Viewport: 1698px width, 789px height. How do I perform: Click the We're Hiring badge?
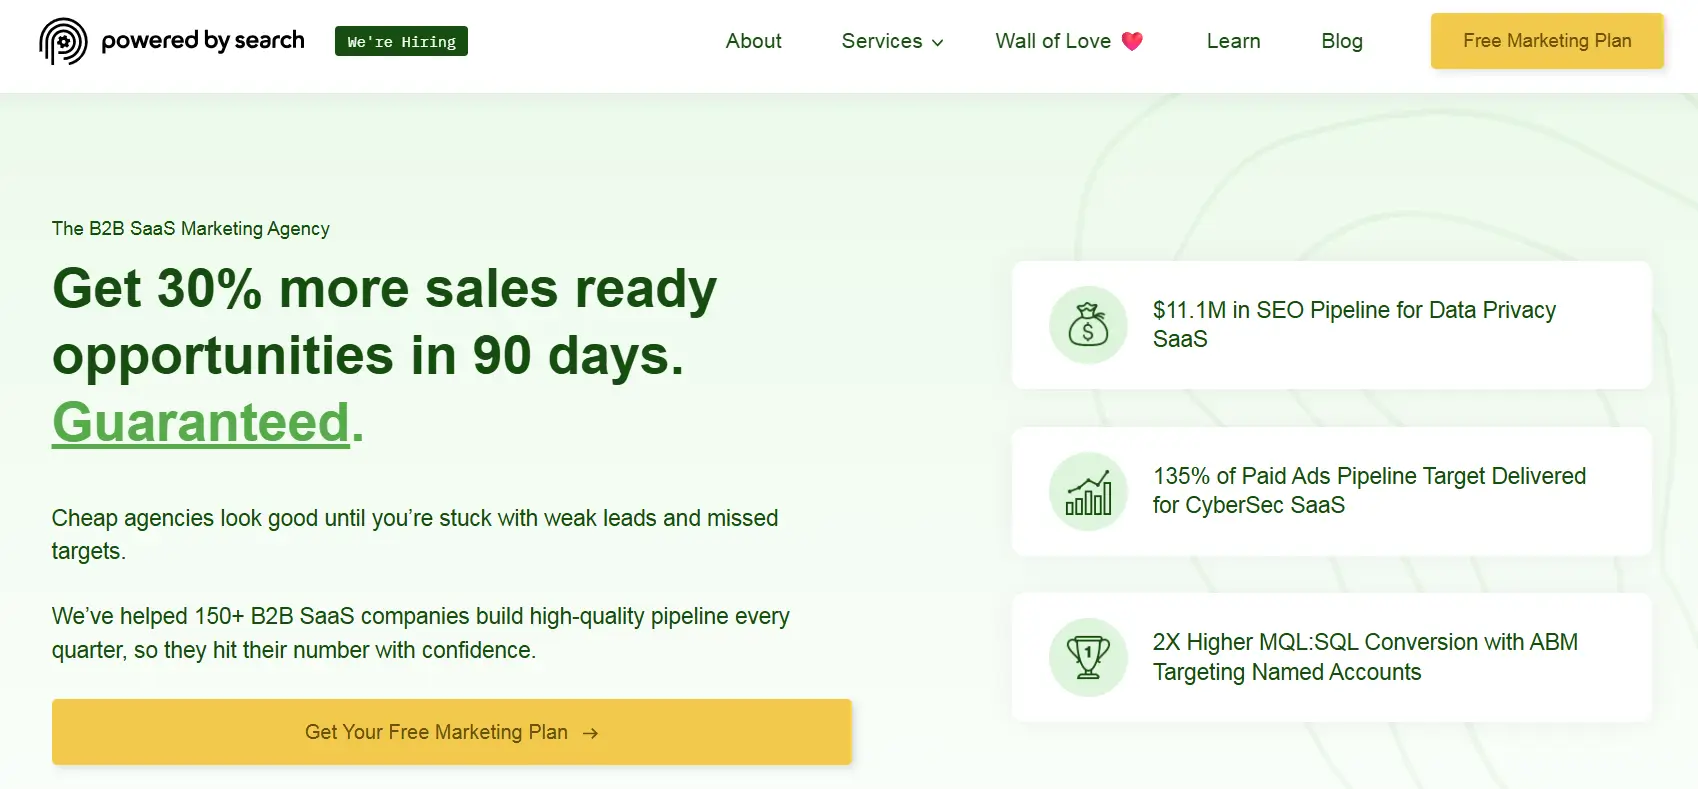coord(401,41)
